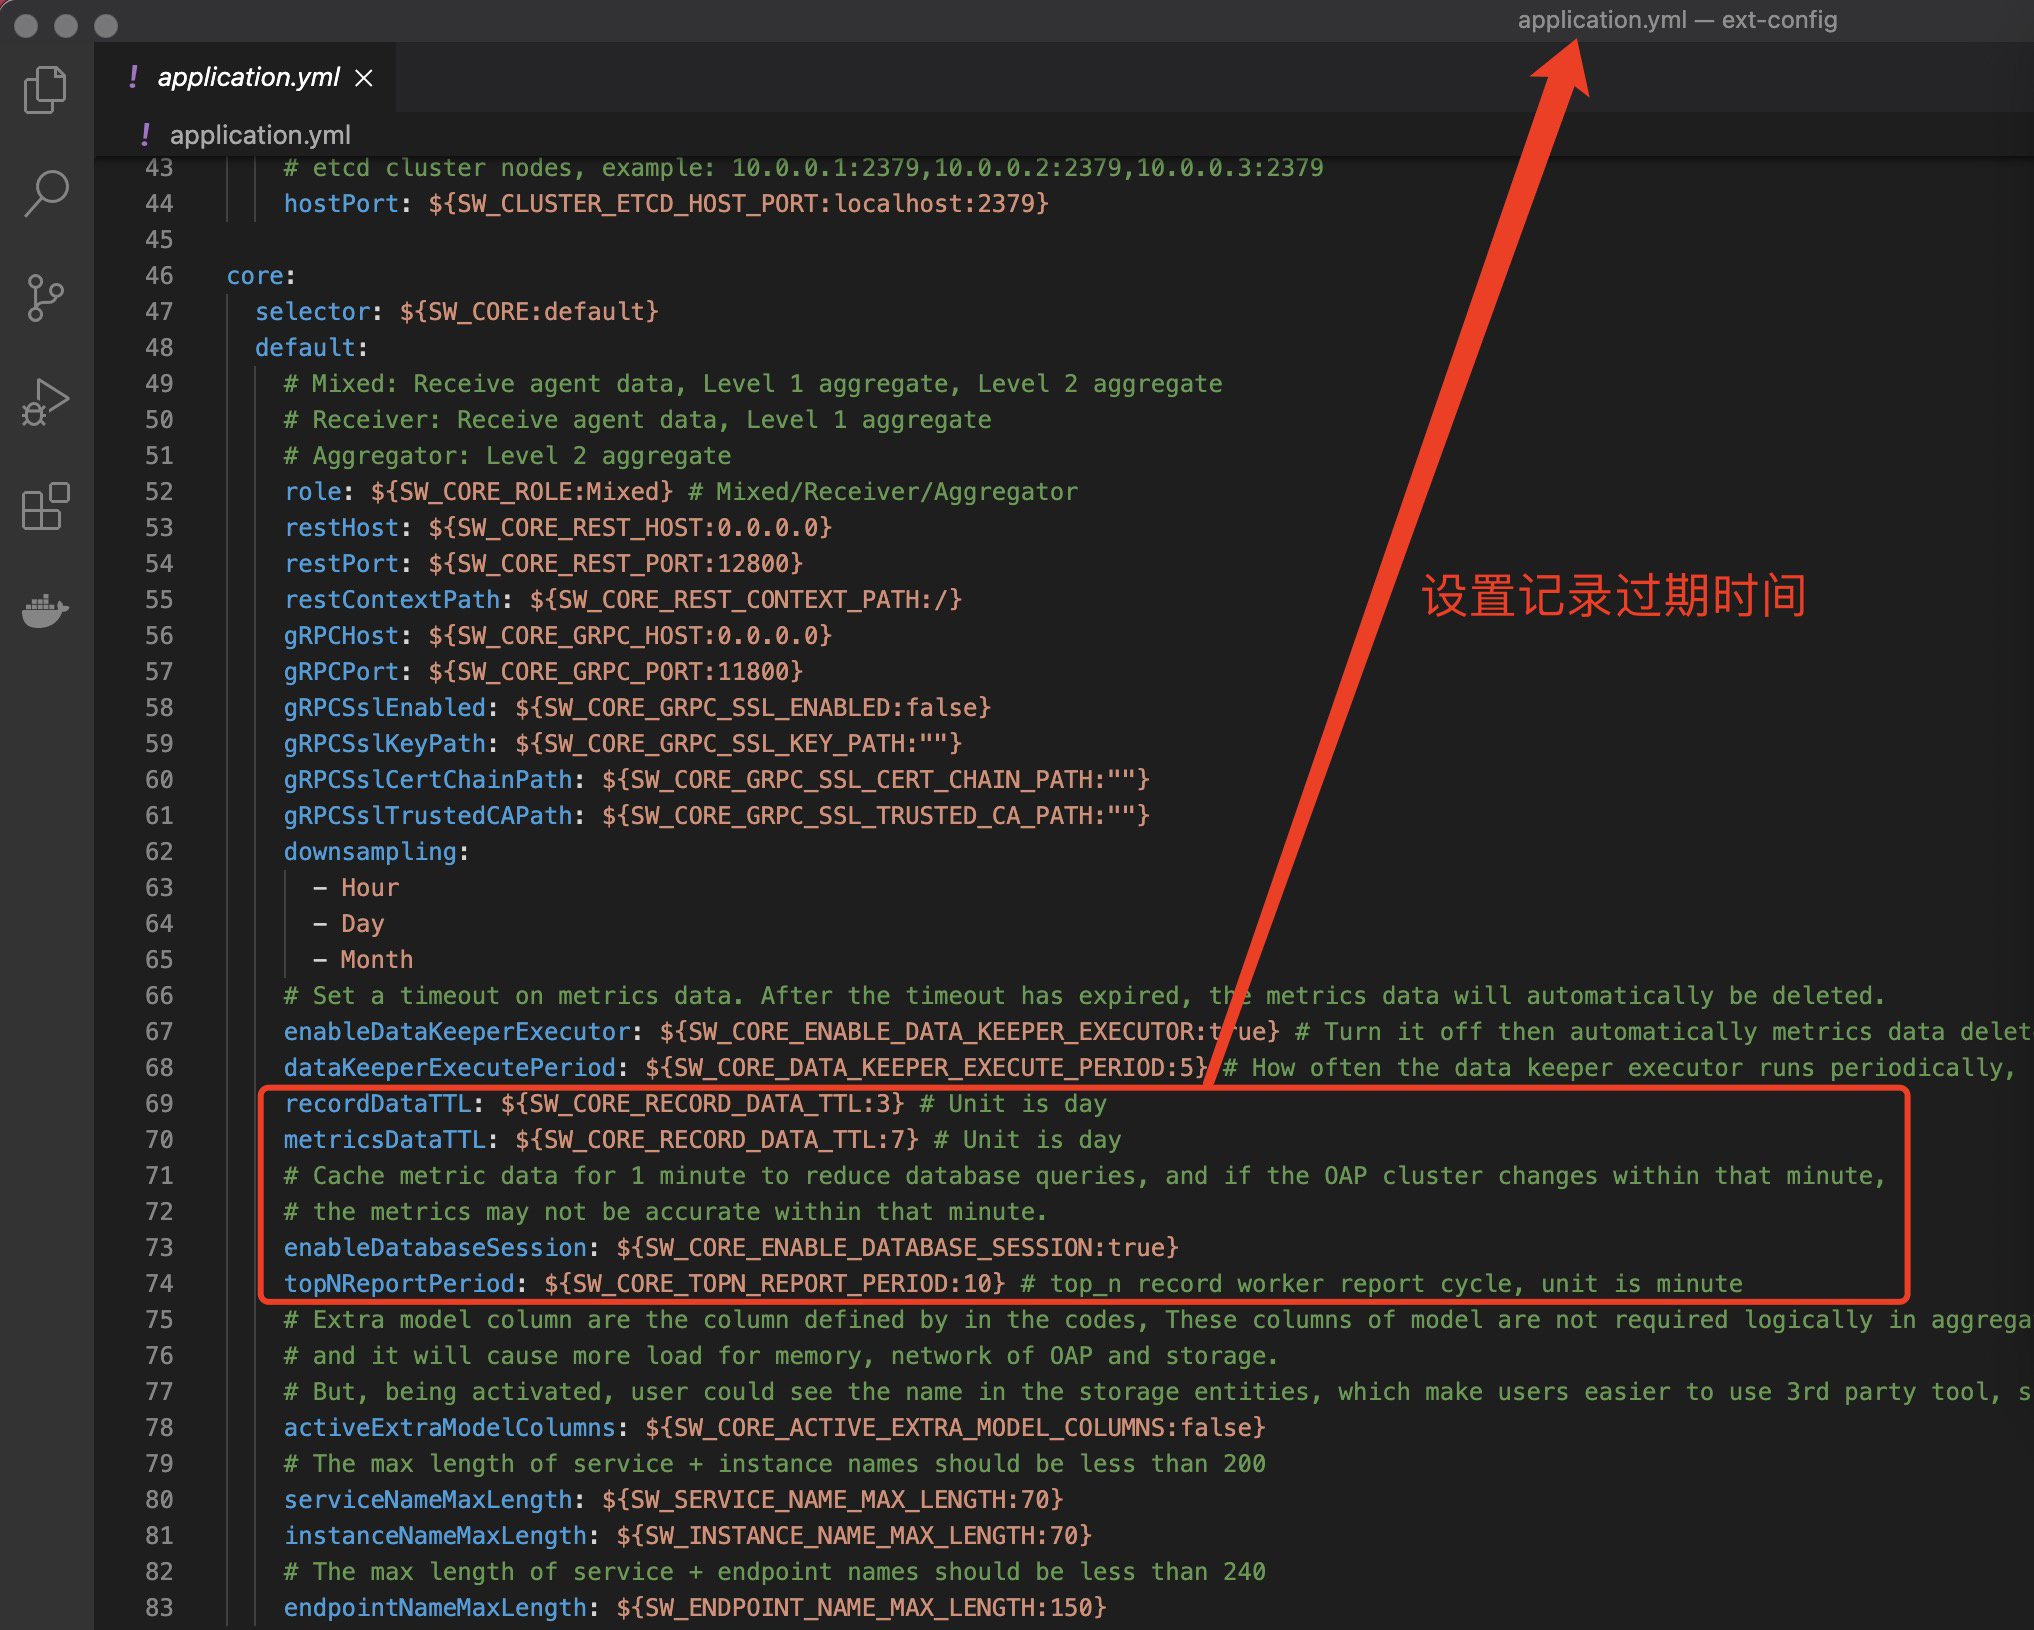
Task: Click the 'core' key on line 46
Action: pyautogui.click(x=255, y=275)
